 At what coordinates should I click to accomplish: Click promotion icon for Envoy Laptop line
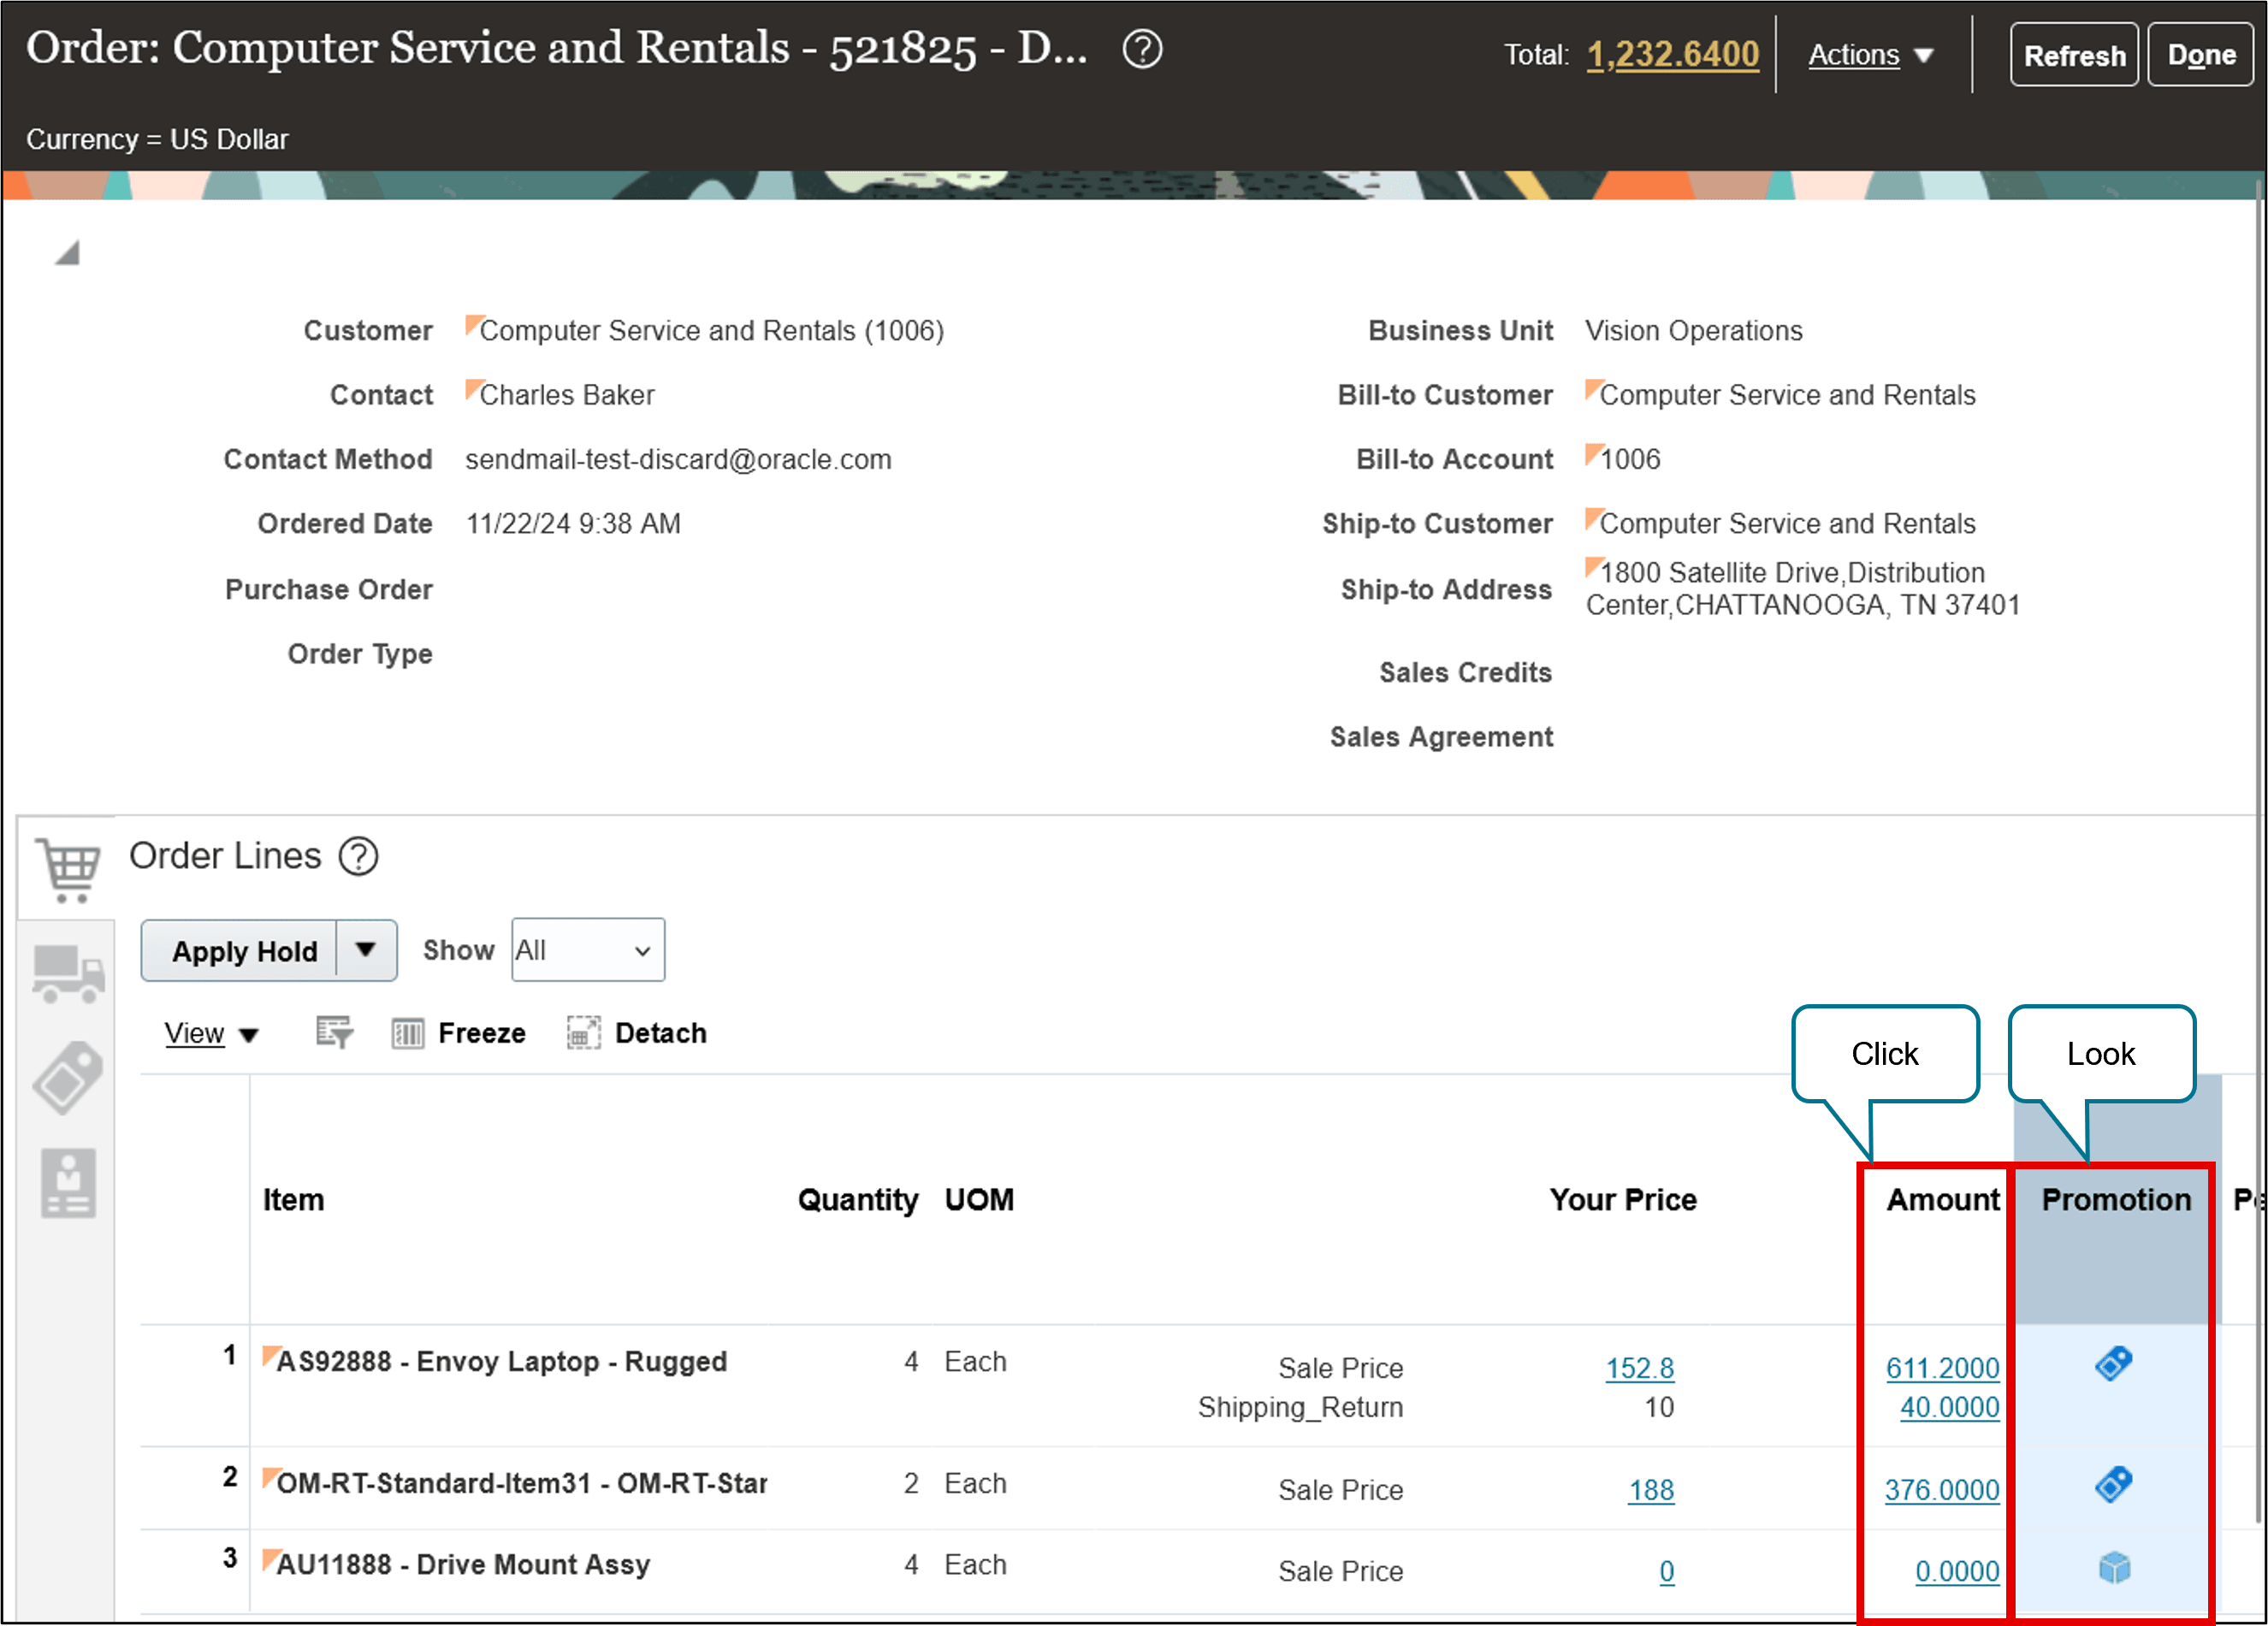2113,1364
